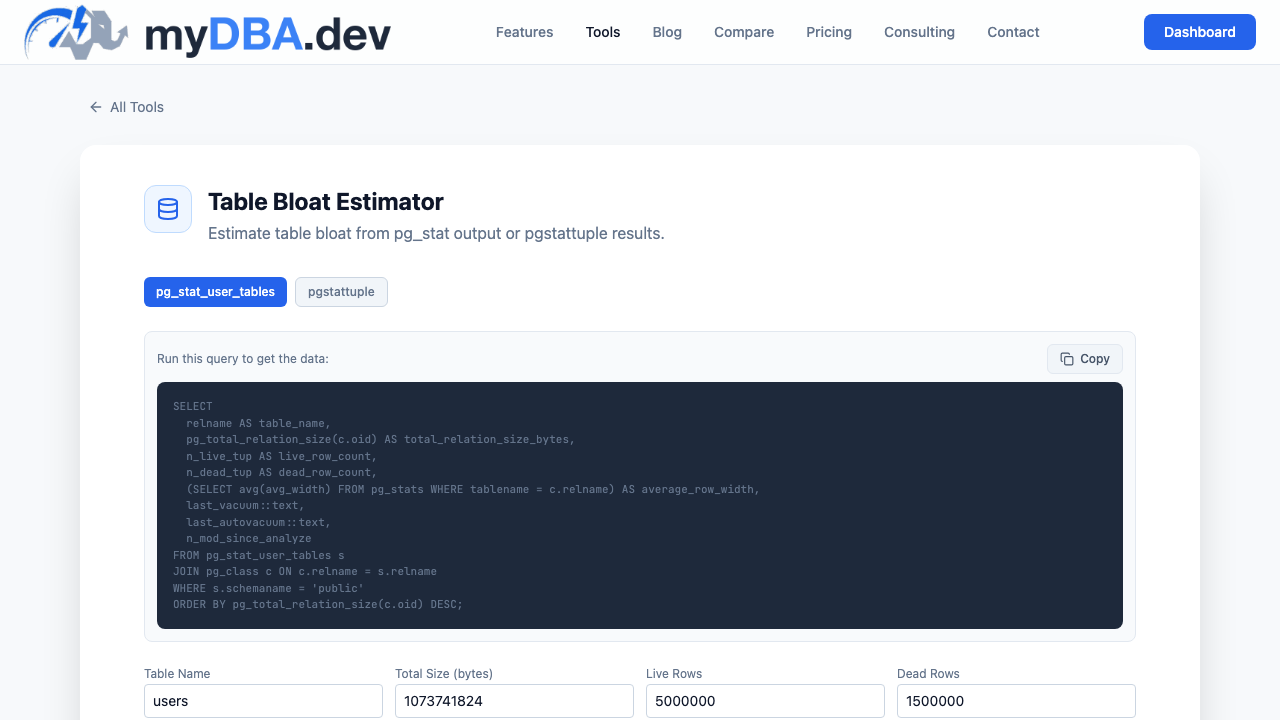The image size is (1280, 720).
Task: Focus the Live Rows input field
Action: 765,701
